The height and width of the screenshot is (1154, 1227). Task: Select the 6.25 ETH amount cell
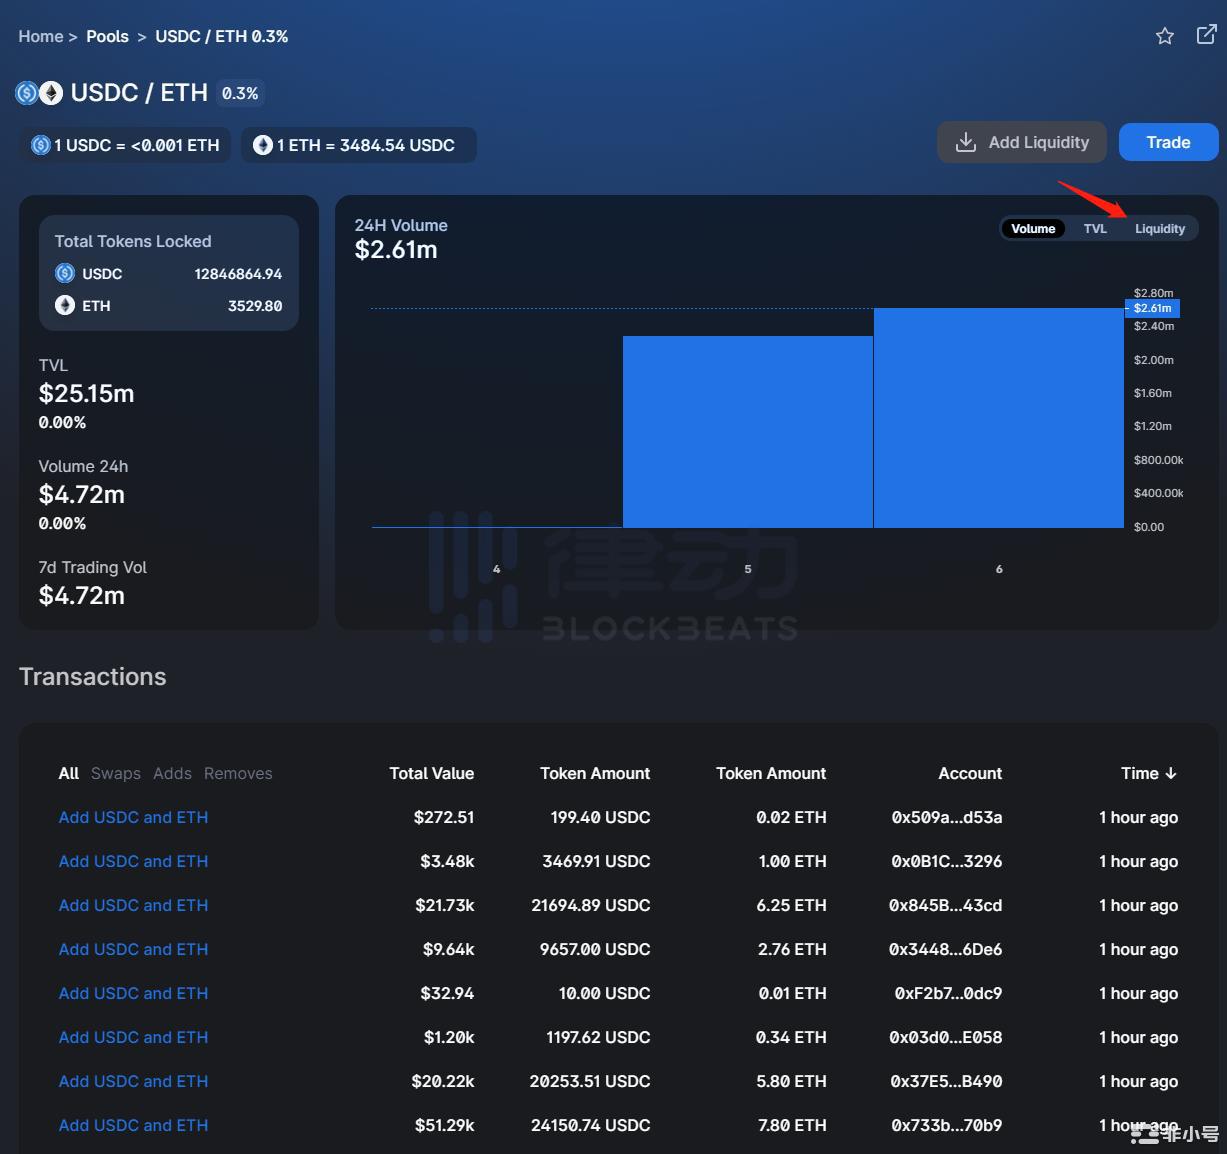tap(792, 905)
